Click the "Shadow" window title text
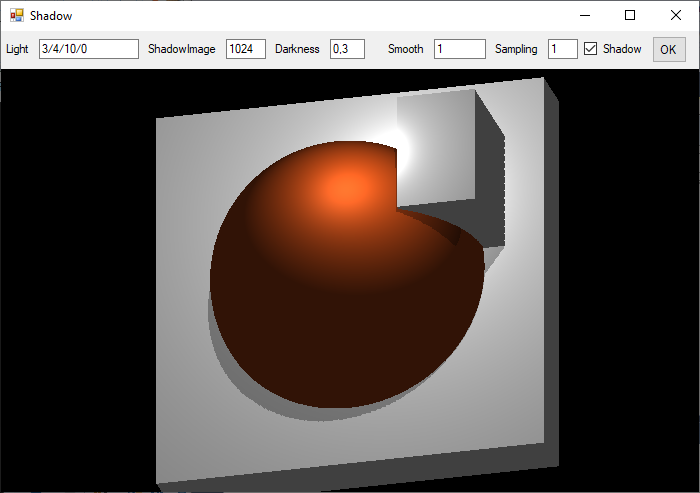Image resolution: width=700 pixels, height=493 pixels. pos(51,16)
